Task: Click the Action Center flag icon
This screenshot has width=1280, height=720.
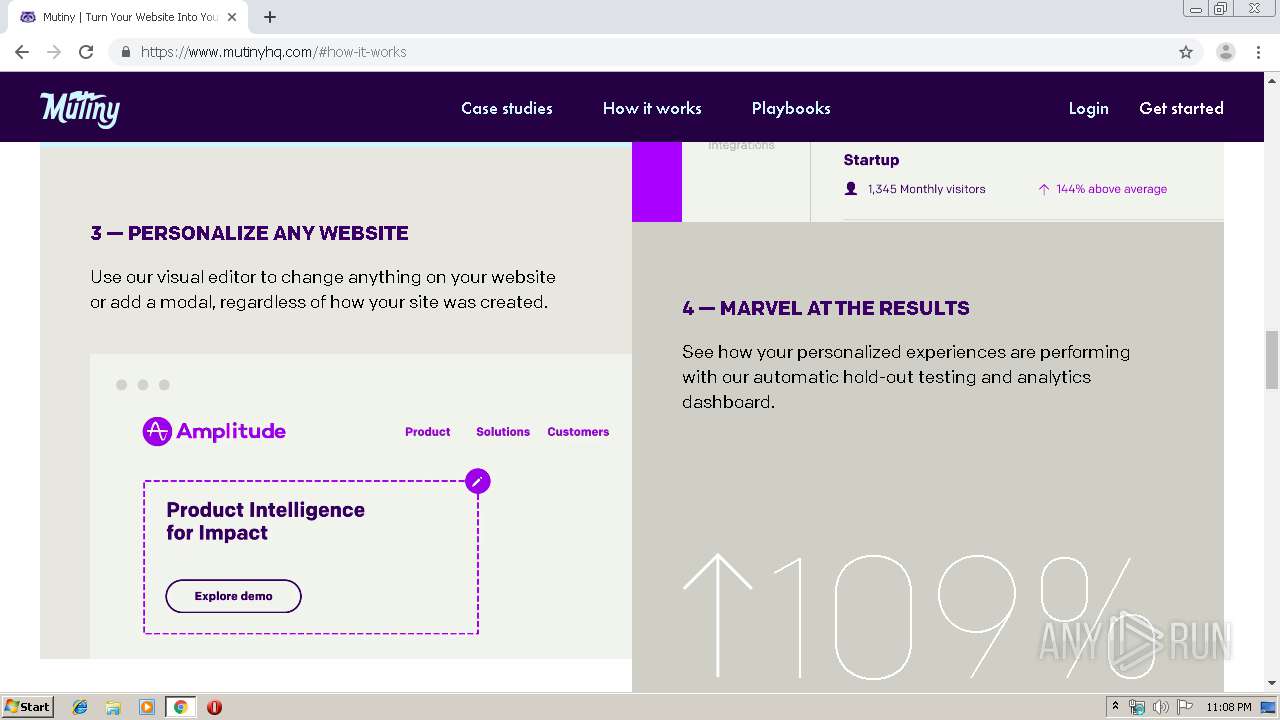Action: point(1184,707)
